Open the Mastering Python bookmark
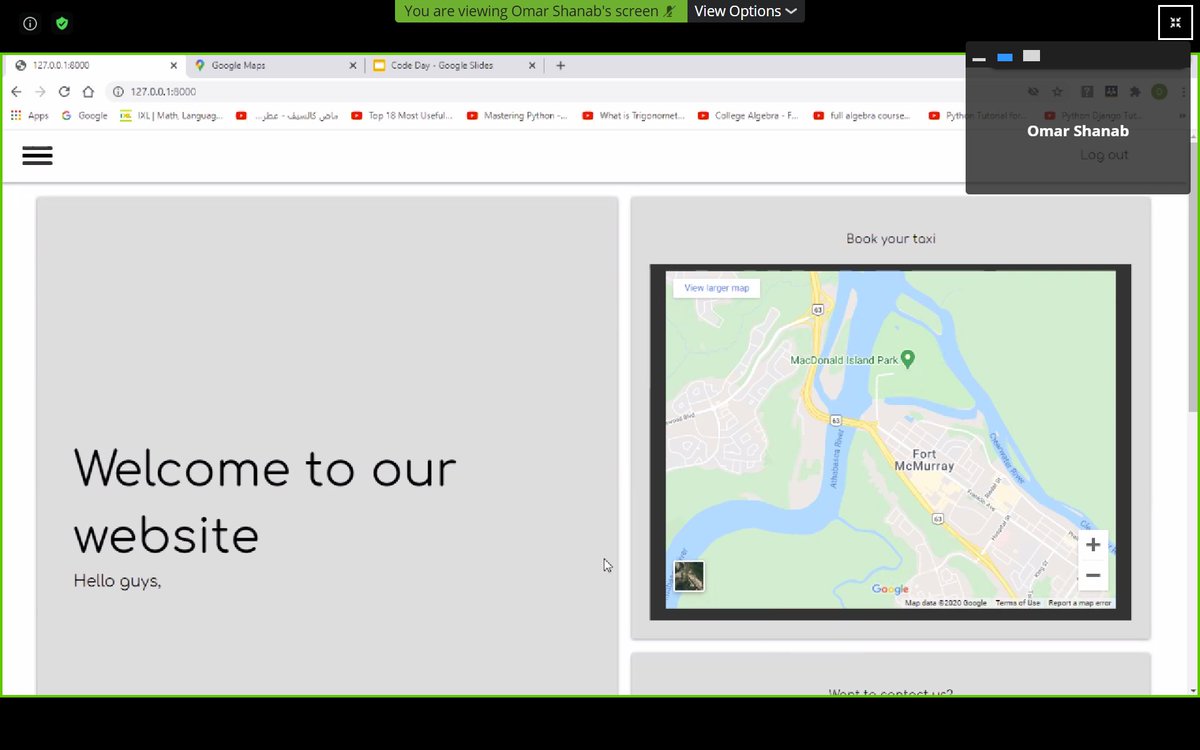The height and width of the screenshot is (750, 1200). pos(517,116)
